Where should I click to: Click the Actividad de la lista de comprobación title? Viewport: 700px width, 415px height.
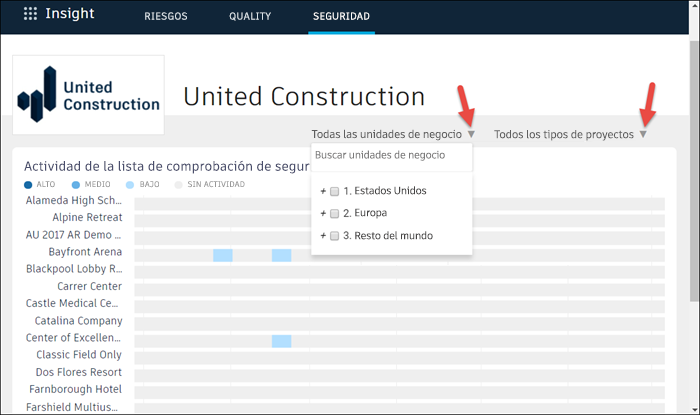point(167,166)
